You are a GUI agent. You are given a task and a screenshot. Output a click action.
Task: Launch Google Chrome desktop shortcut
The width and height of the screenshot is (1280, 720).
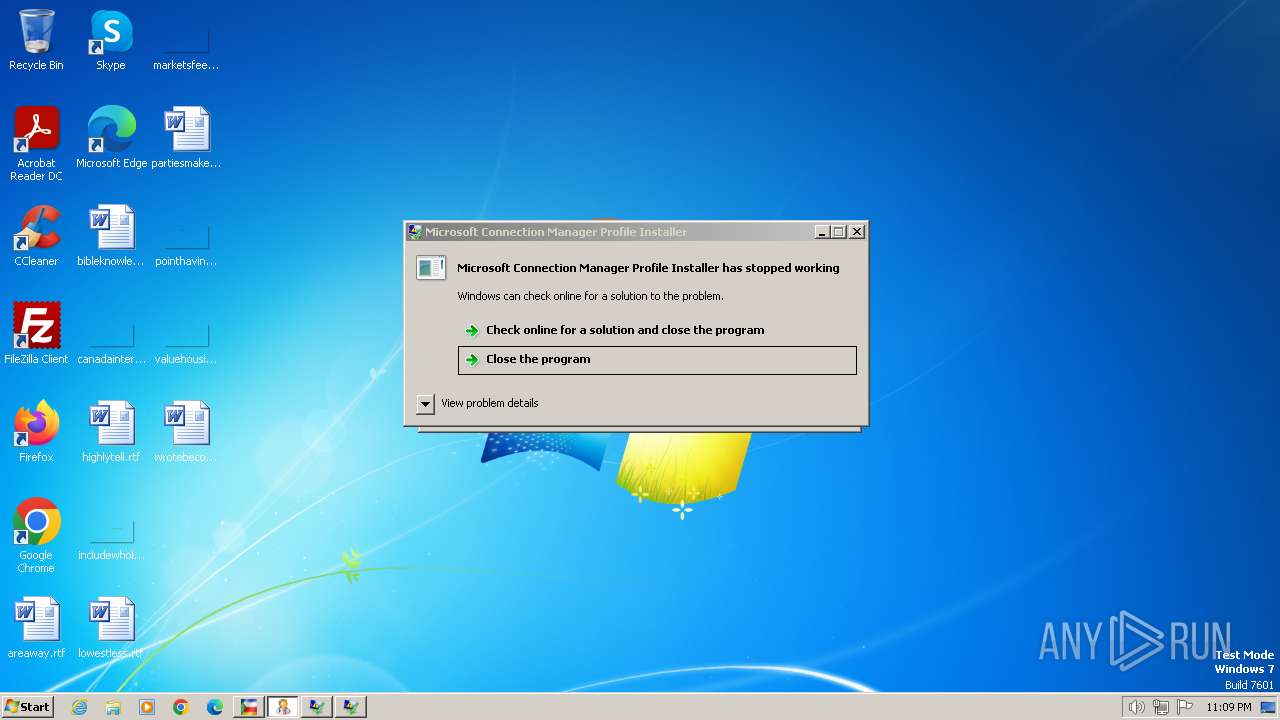coord(36,535)
